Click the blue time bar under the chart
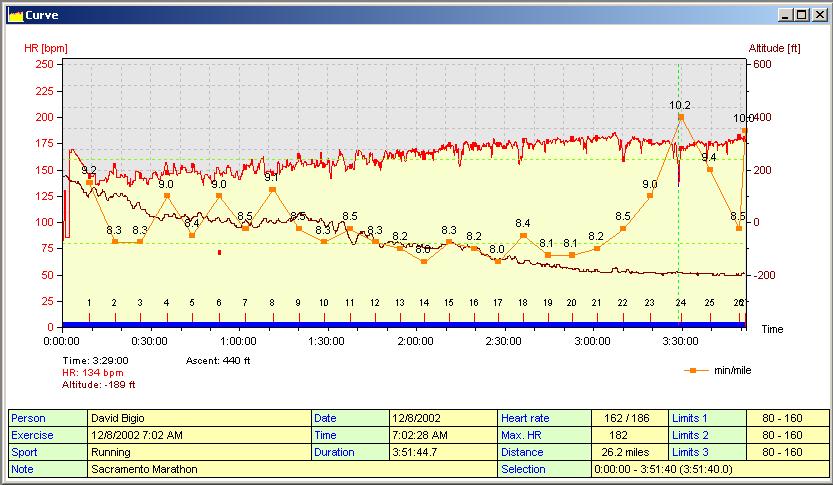Viewport: 833px width, 485px height. [400, 324]
